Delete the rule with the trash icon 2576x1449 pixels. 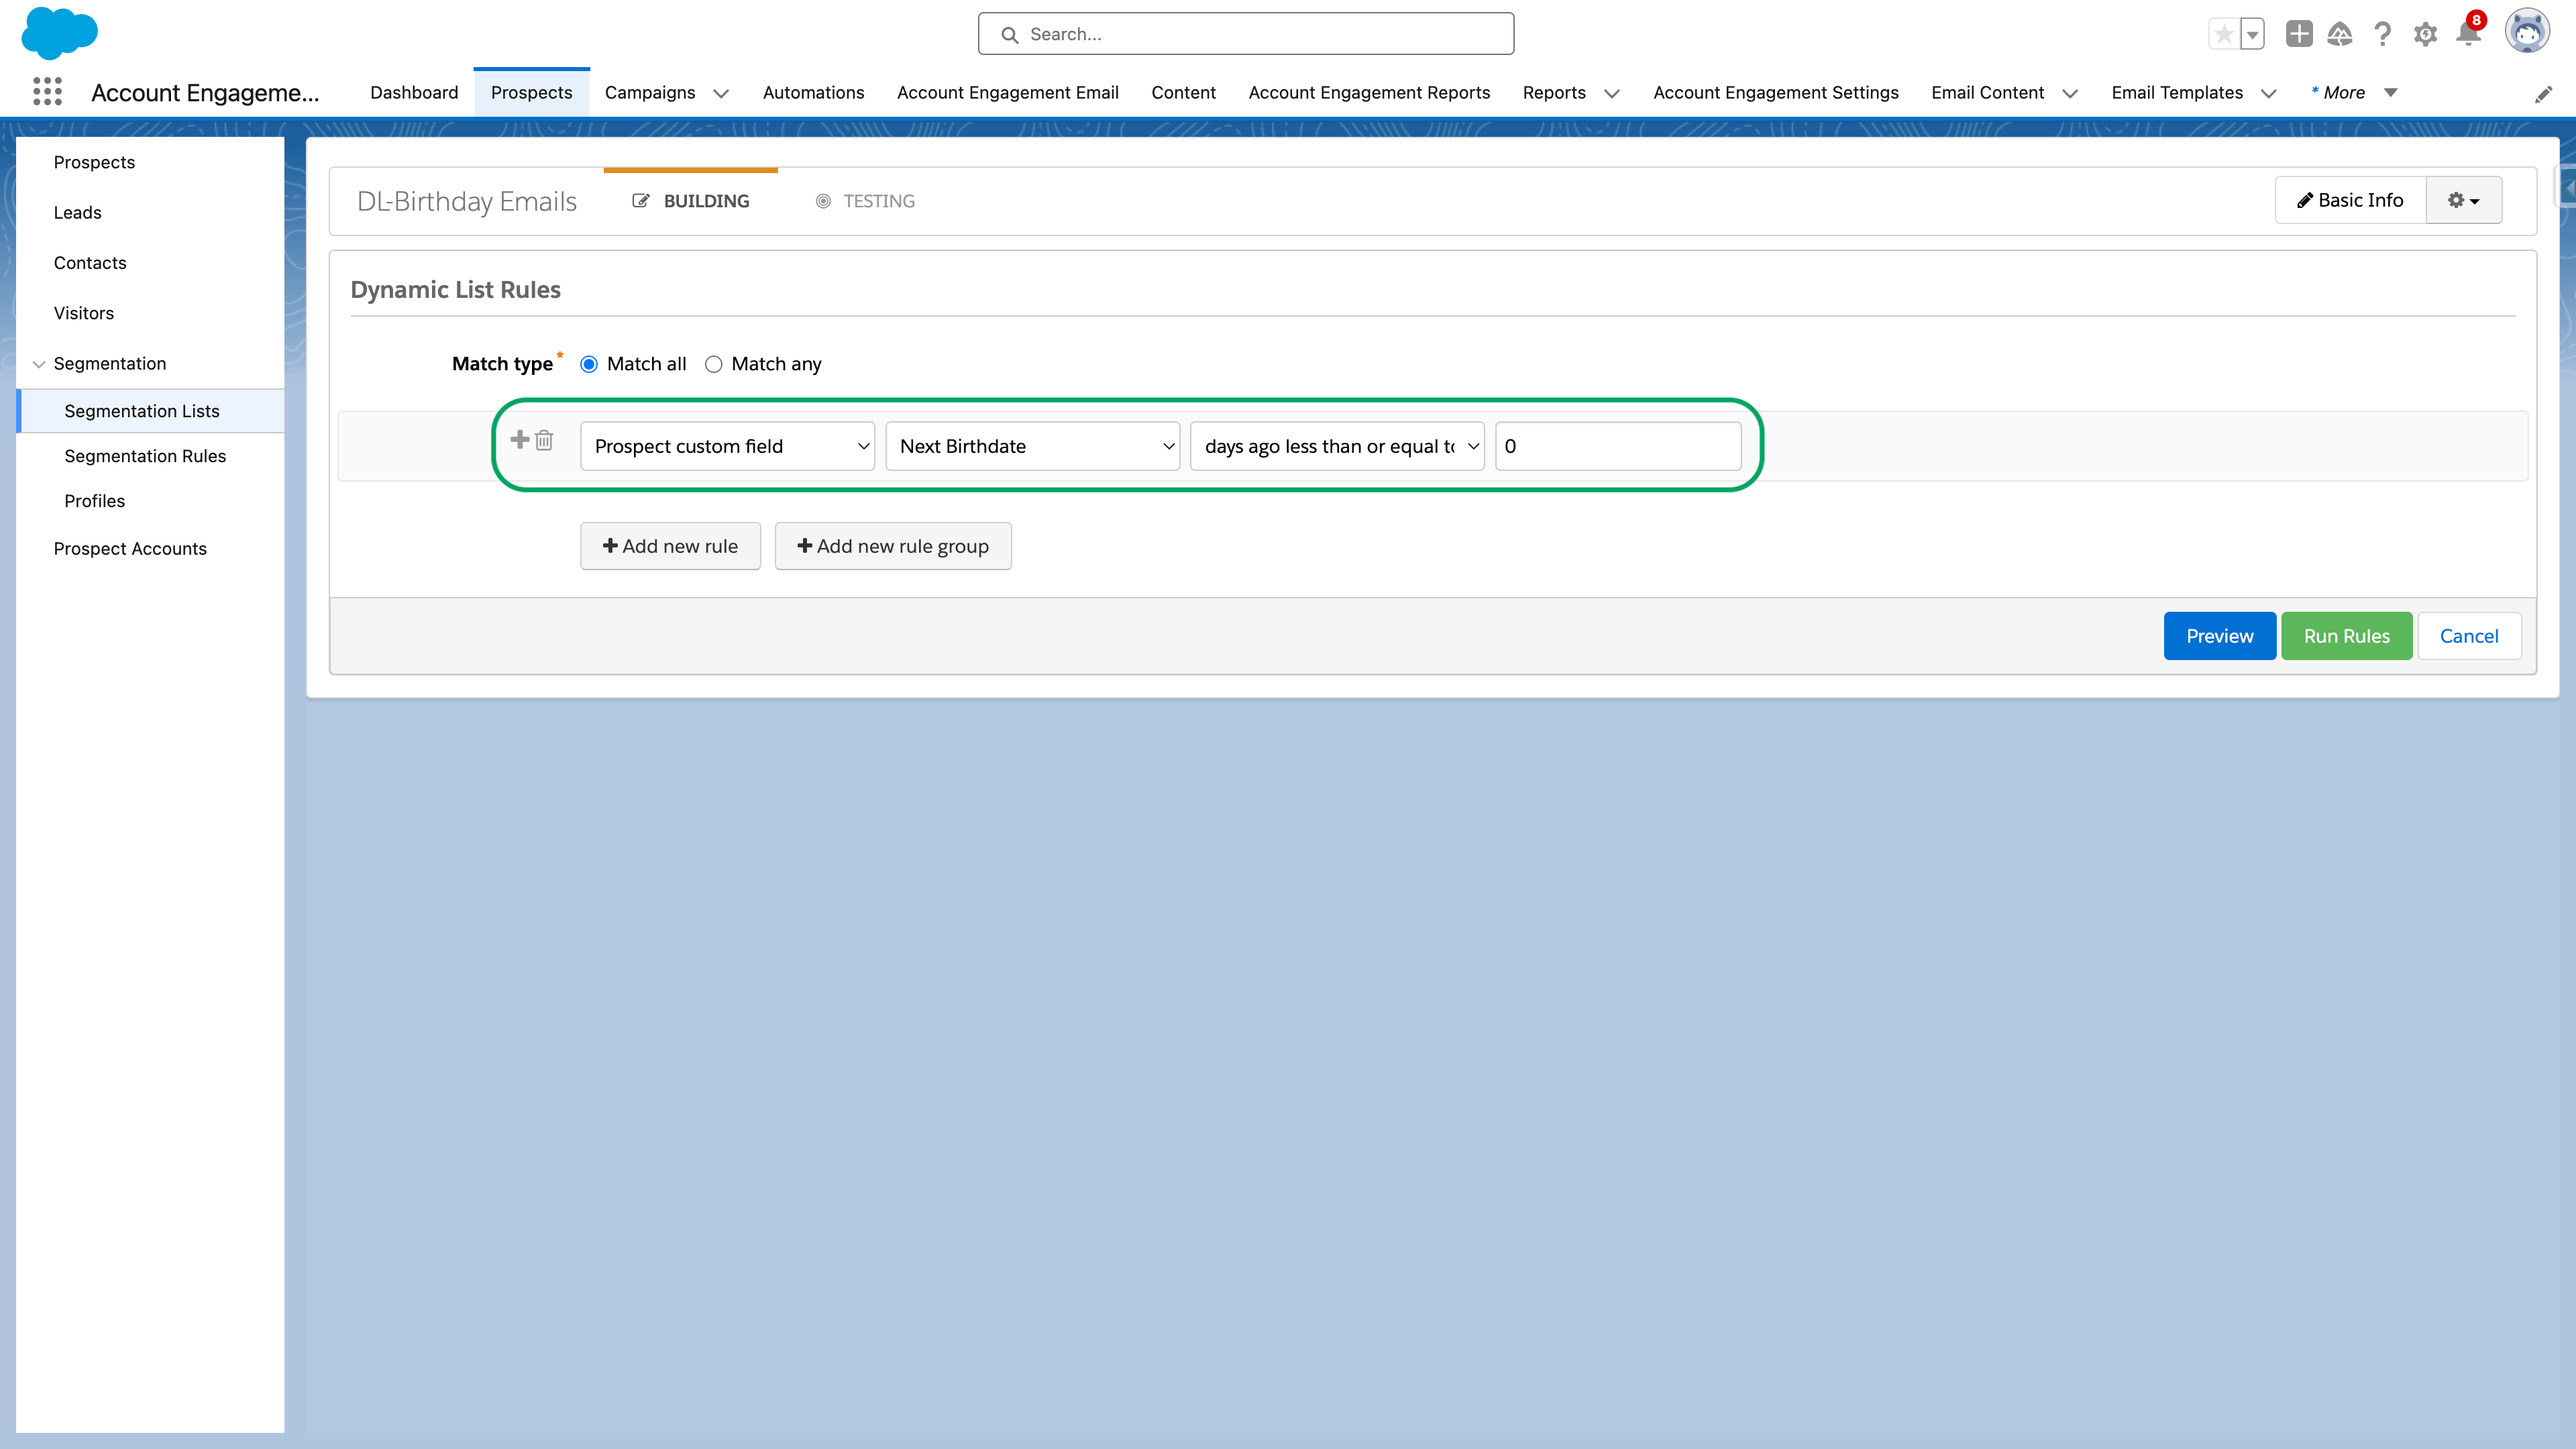[544, 440]
